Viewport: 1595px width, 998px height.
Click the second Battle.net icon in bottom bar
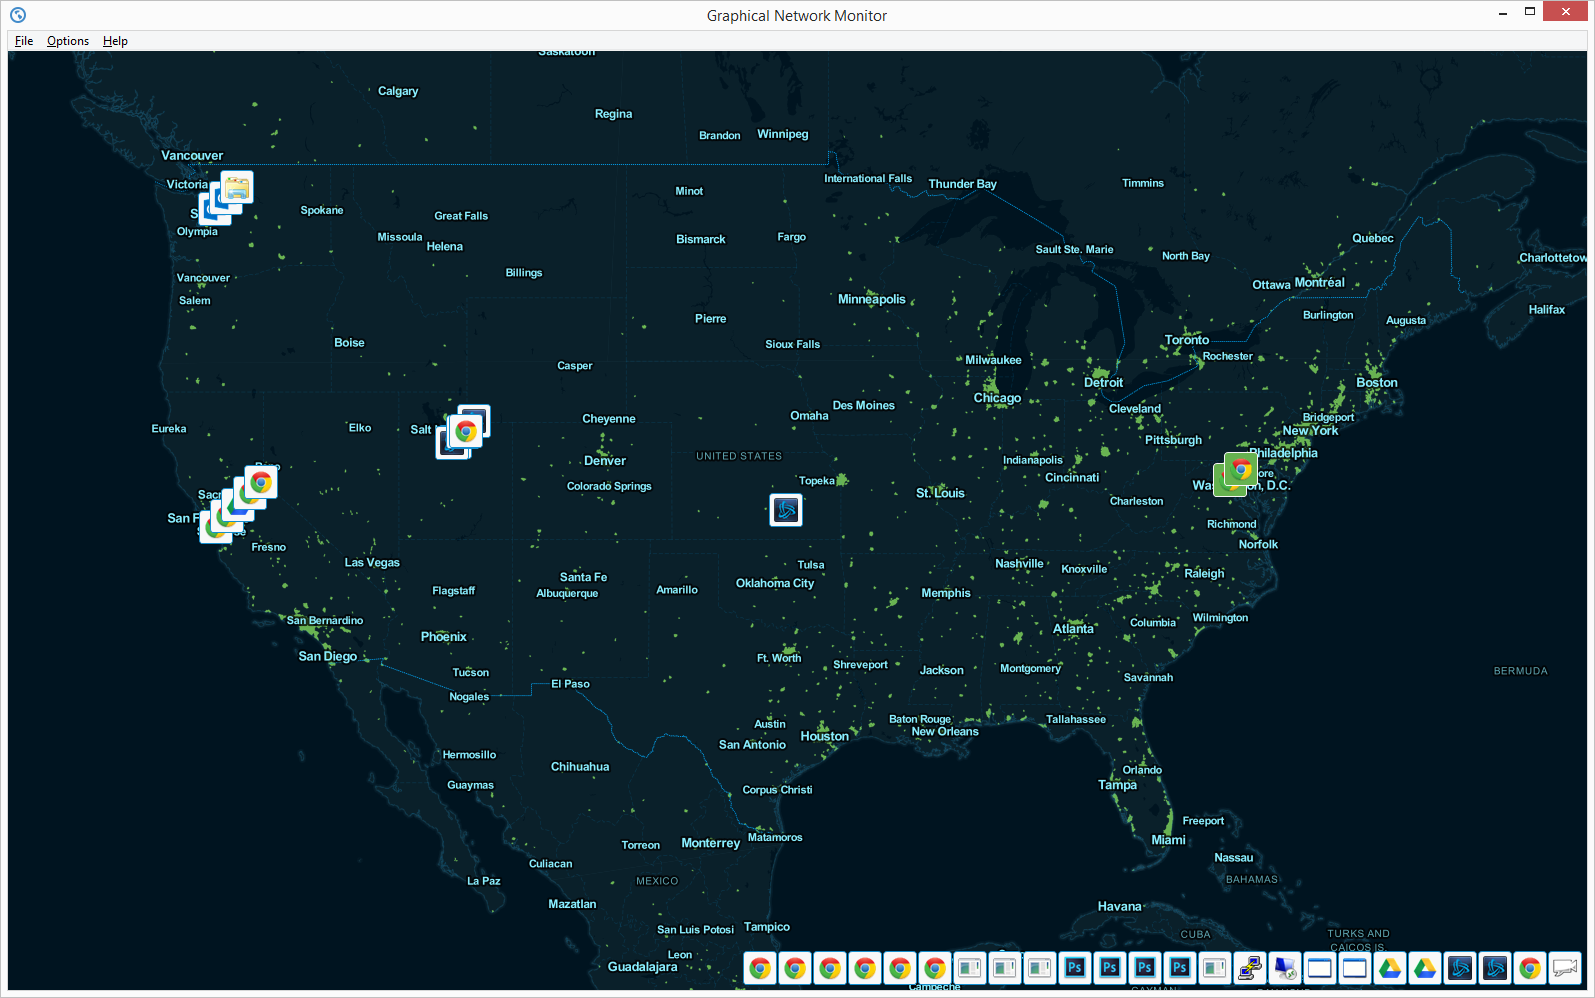pyautogui.click(x=1495, y=968)
